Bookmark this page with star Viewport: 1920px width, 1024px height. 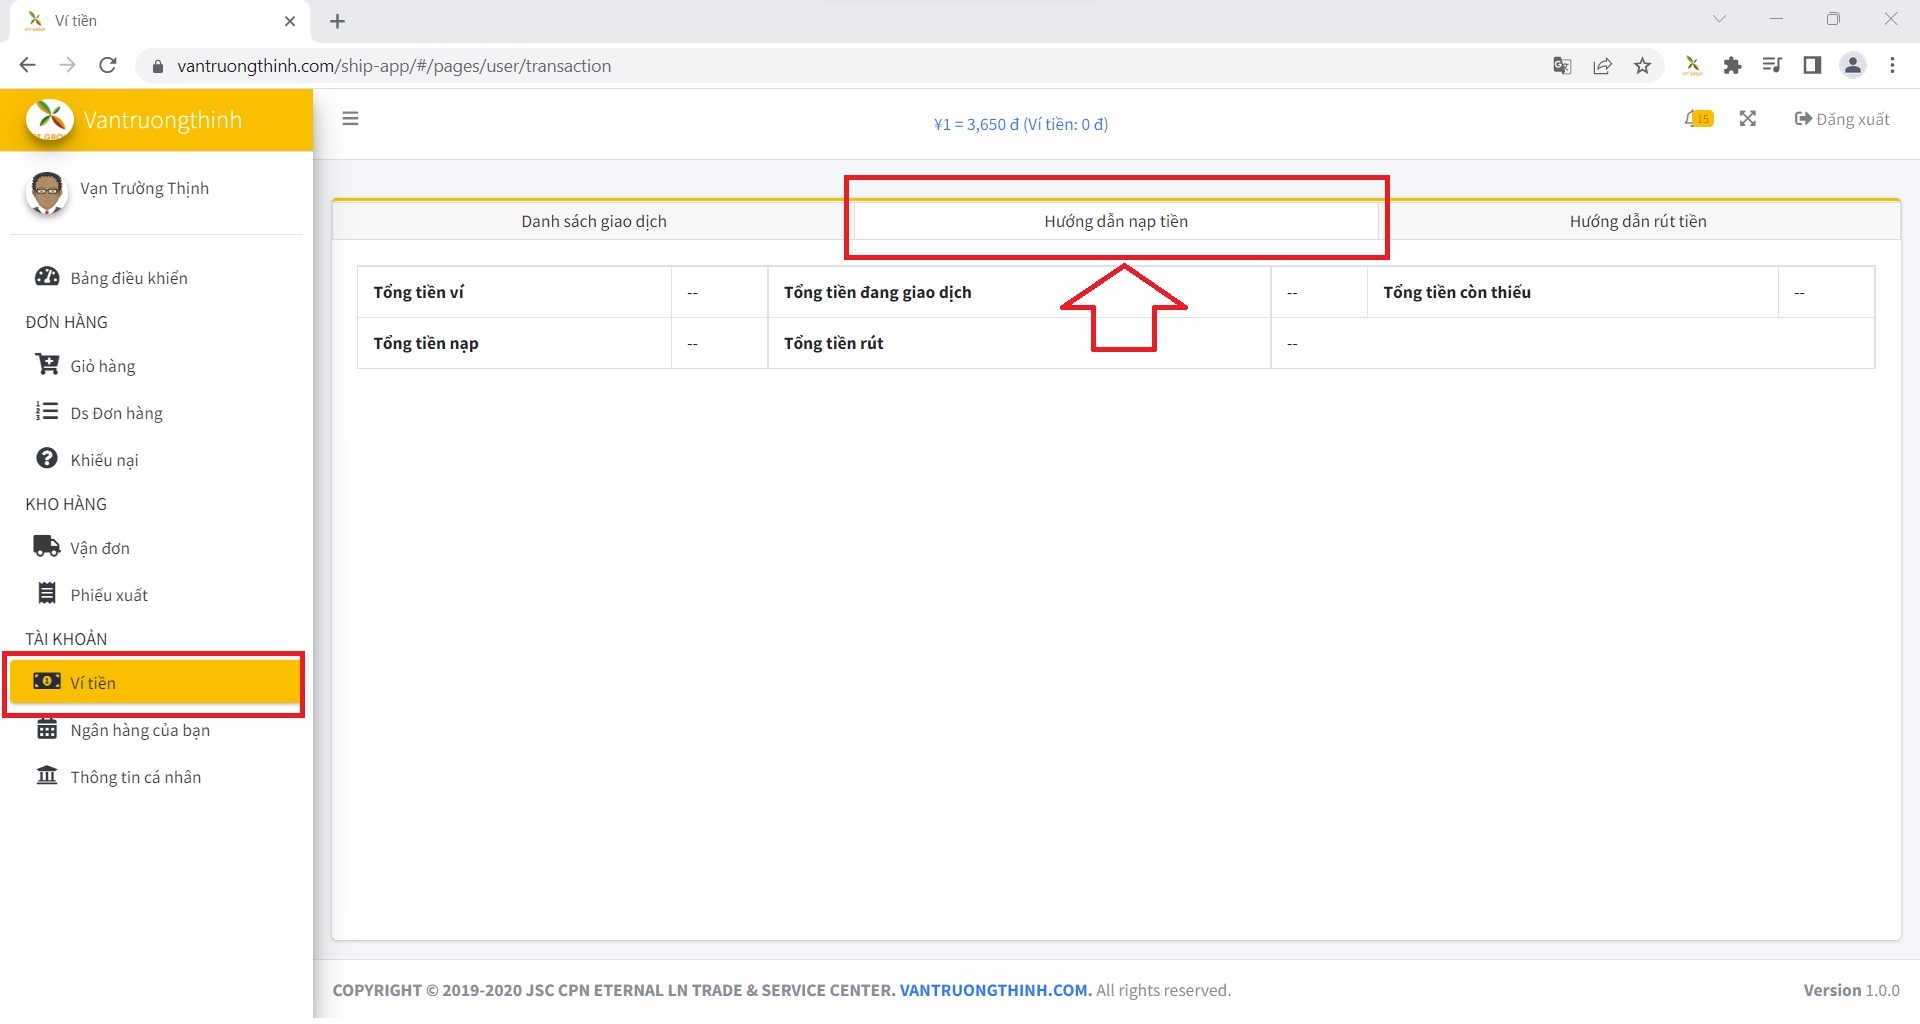pos(1642,66)
